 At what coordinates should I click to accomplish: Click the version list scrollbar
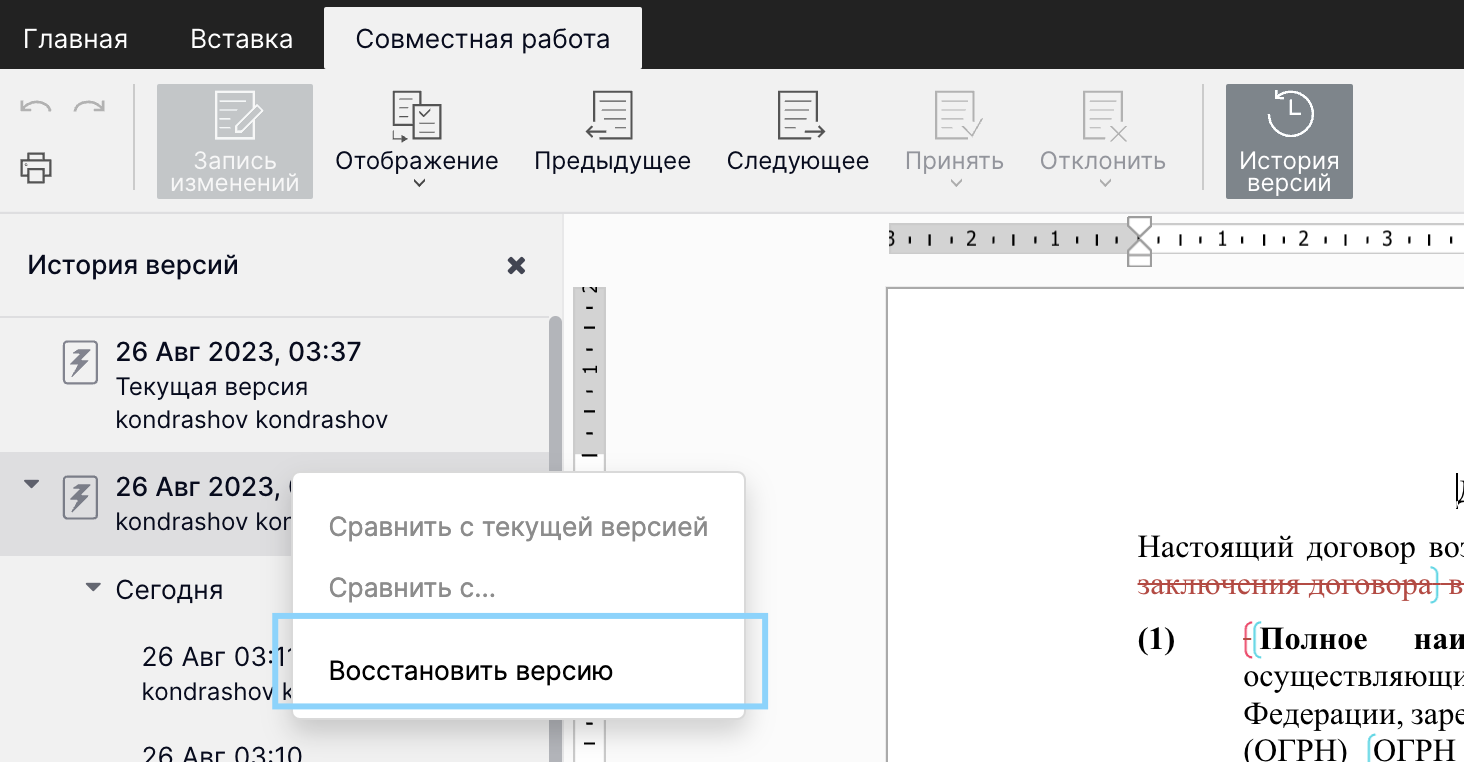555,540
